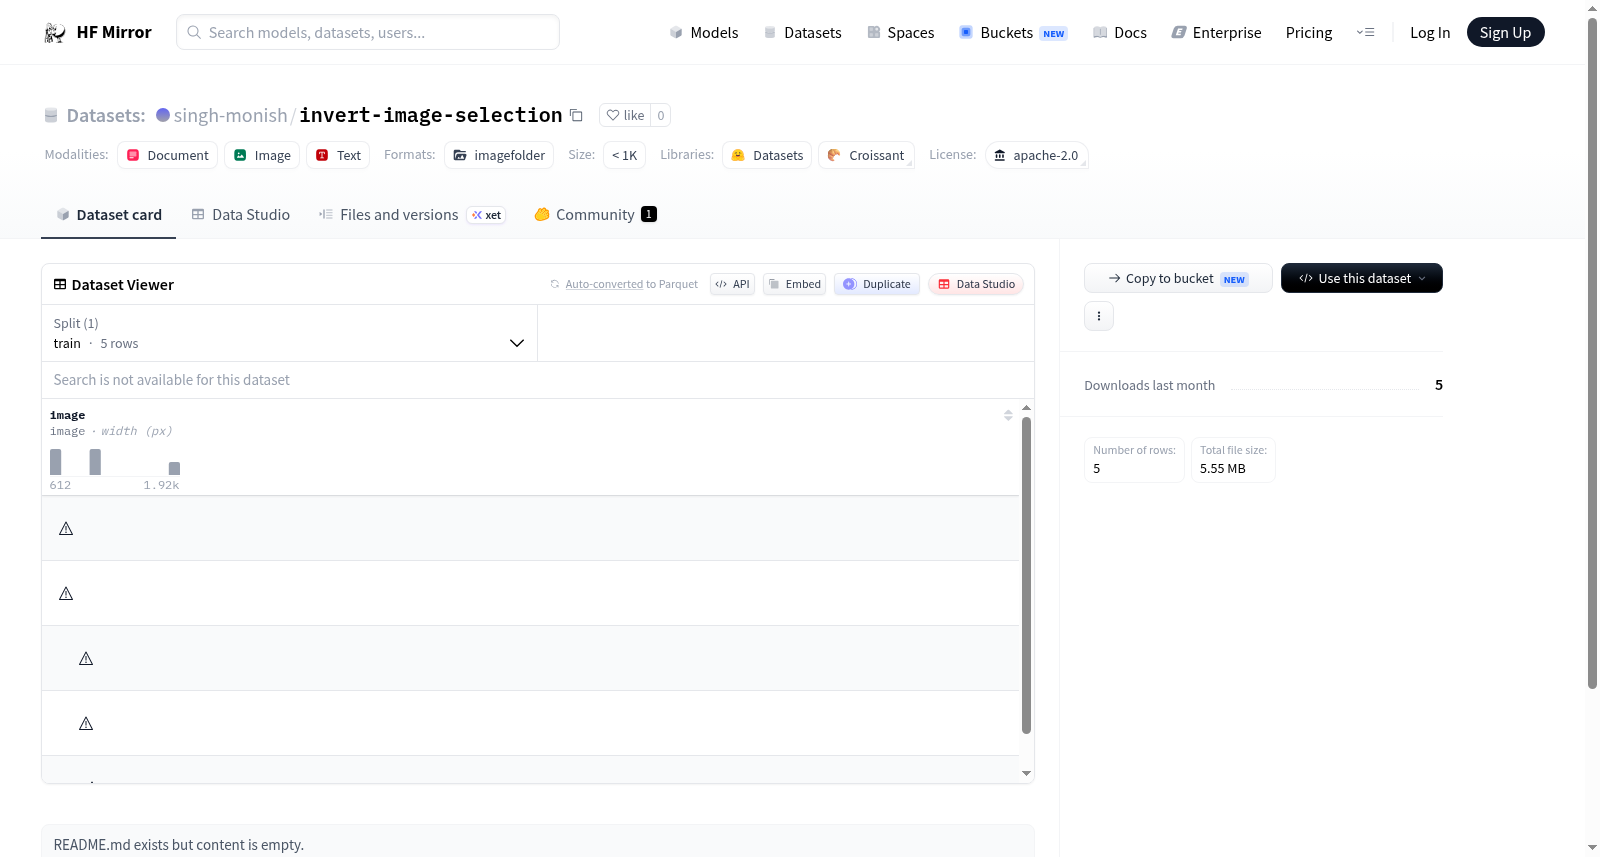Filter by Text modality tag
Screen dimensions: 1600x857
click(x=338, y=155)
